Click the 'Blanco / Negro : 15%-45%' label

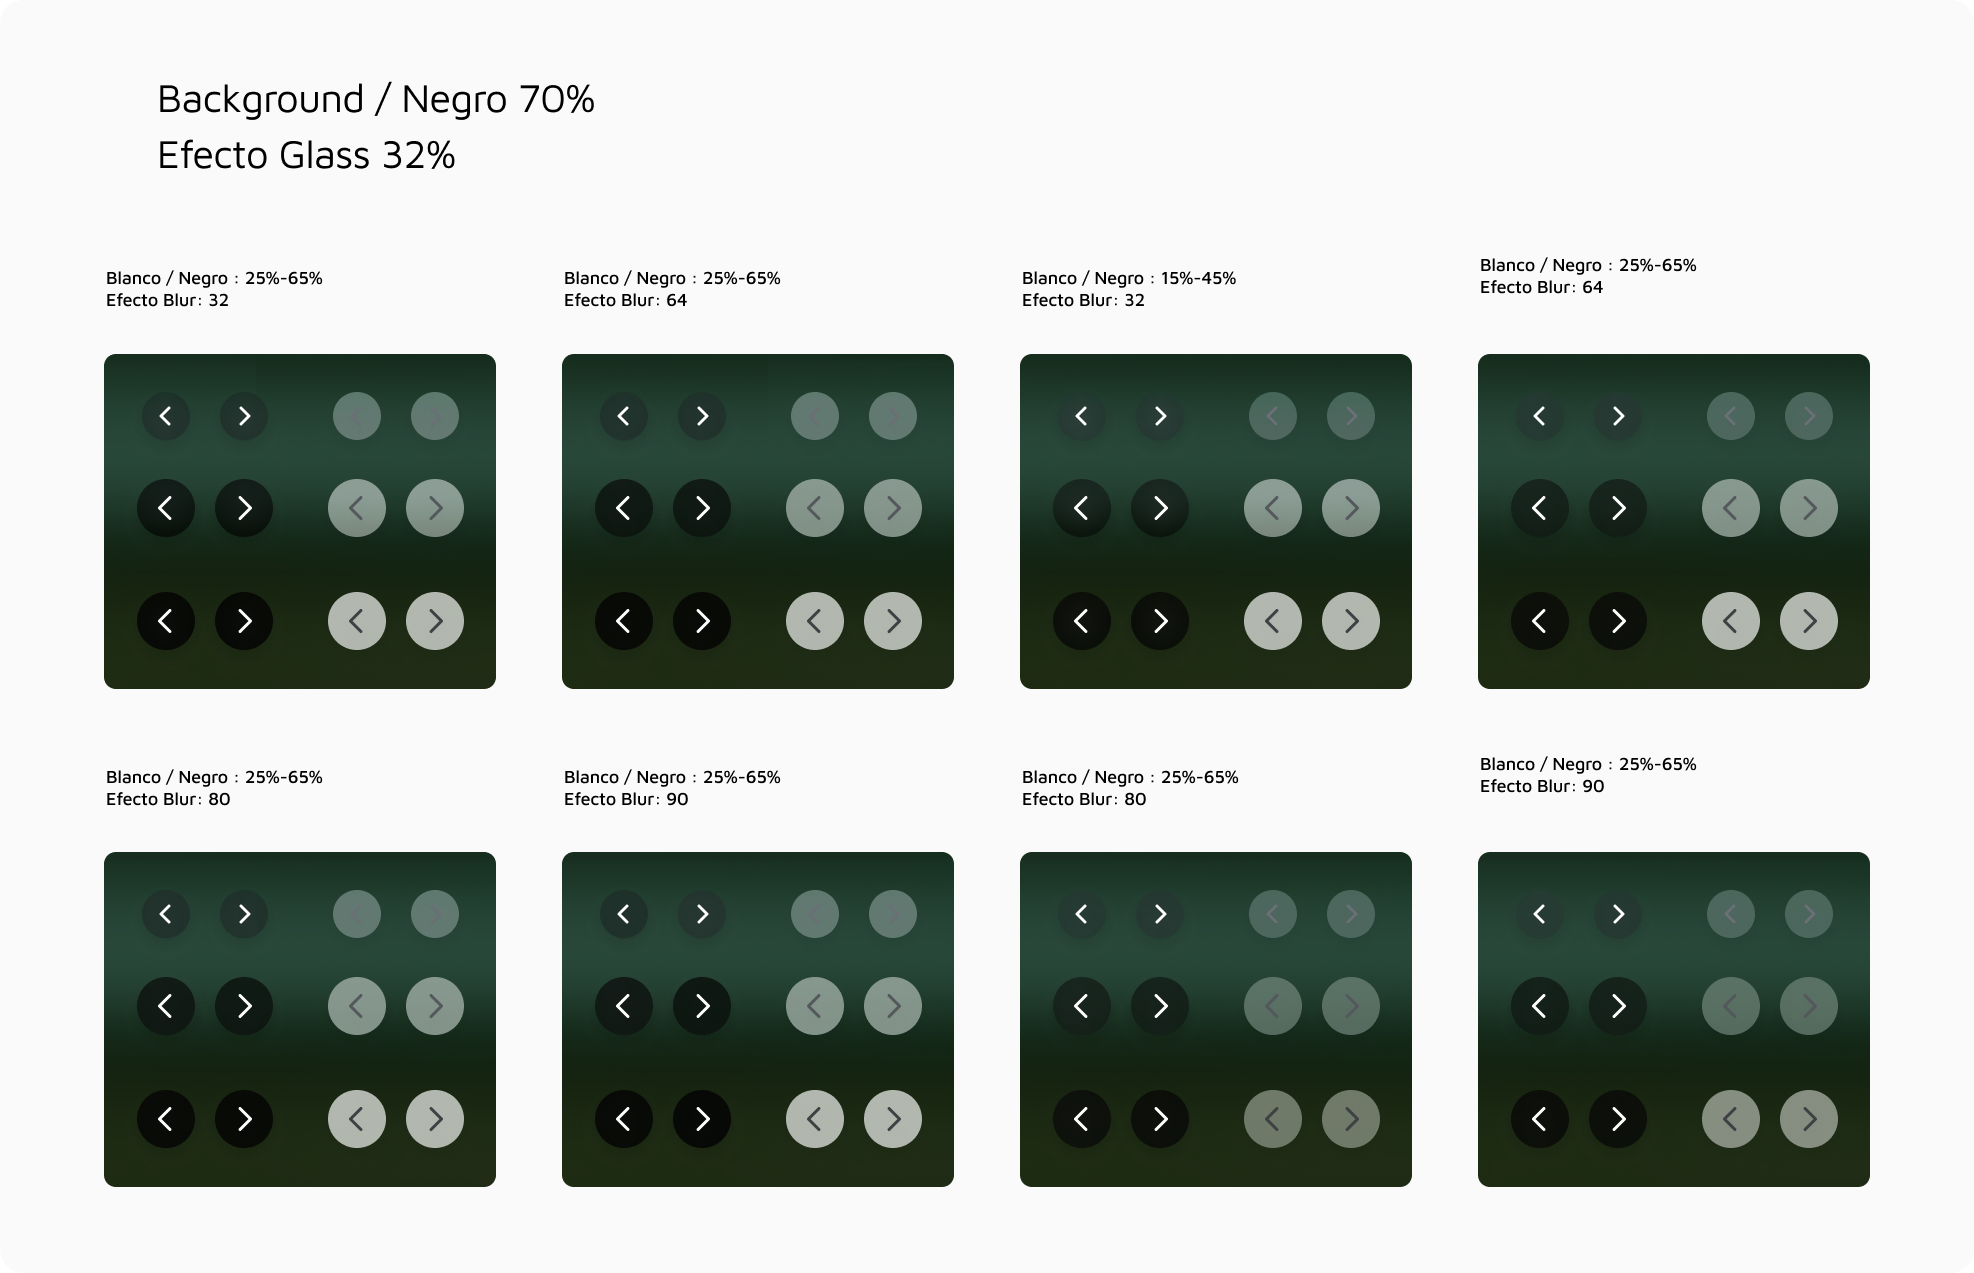[x=1129, y=278]
